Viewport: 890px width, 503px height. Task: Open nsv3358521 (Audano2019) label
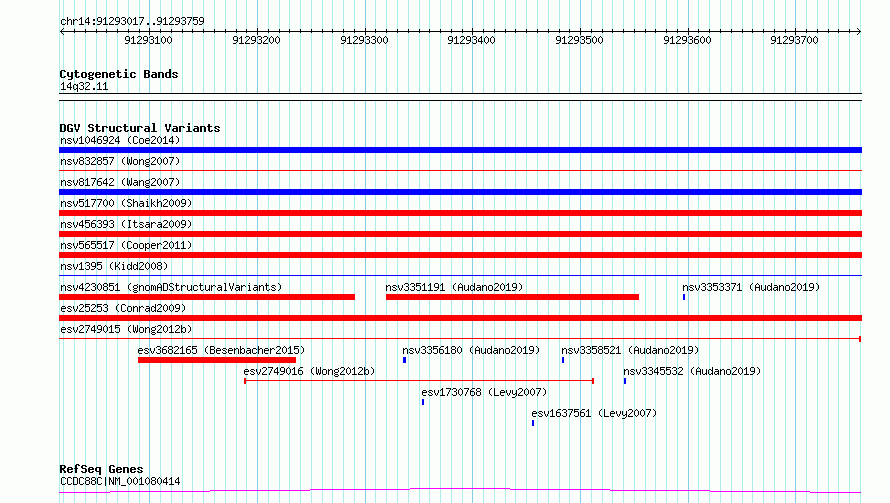[x=630, y=350]
